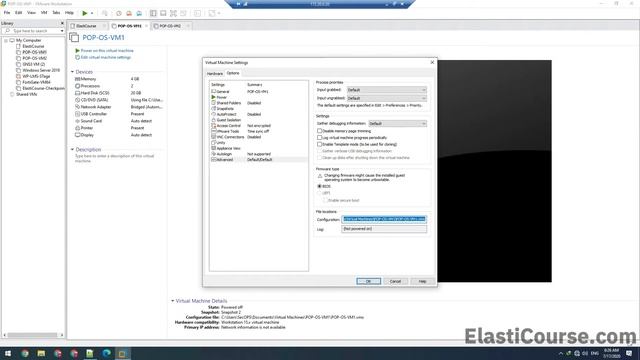Click Help button in settings dialog
The image size is (640, 360).
click(x=422, y=281)
